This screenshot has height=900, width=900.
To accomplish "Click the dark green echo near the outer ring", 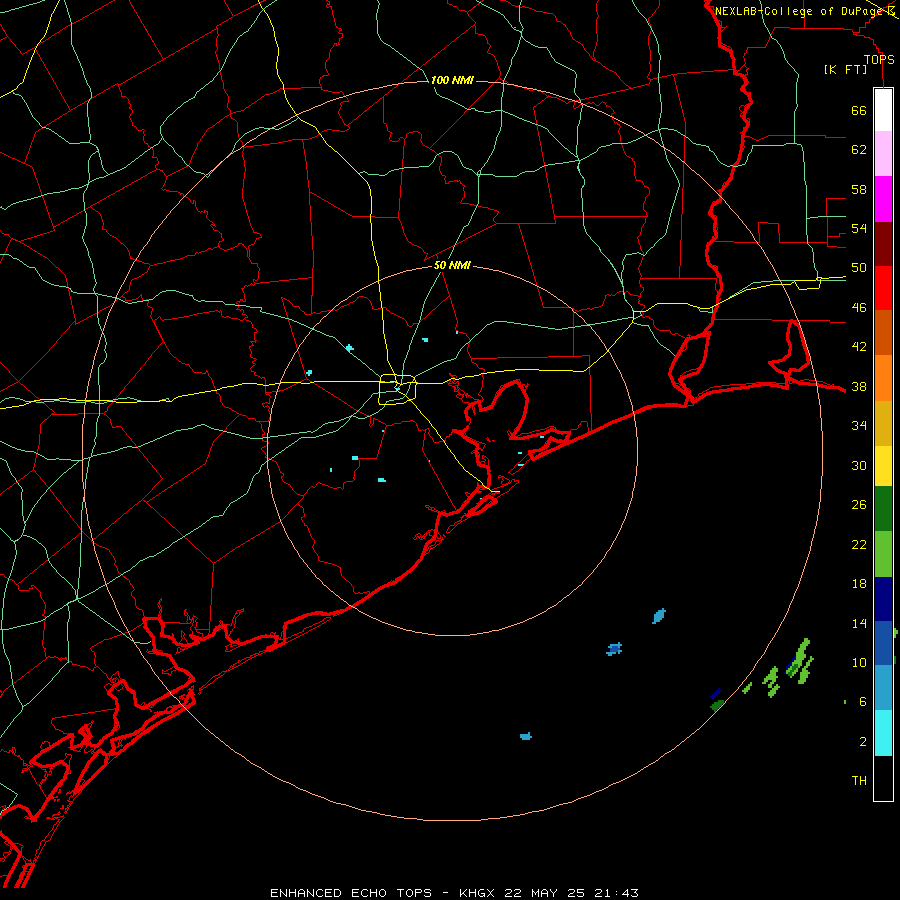I will click(x=716, y=705).
